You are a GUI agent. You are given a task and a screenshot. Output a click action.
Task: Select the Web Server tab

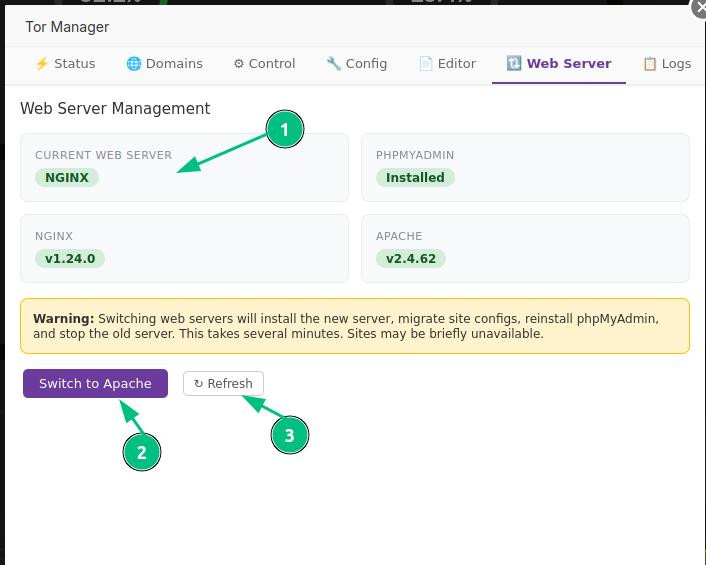point(559,63)
